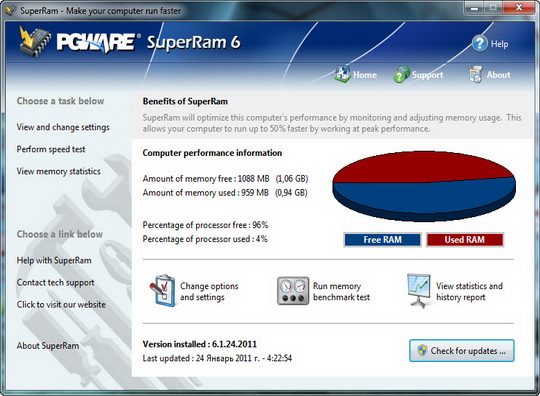The width and height of the screenshot is (540, 396).
Task: Open About SuperRam sidebar link
Action: [48, 346]
